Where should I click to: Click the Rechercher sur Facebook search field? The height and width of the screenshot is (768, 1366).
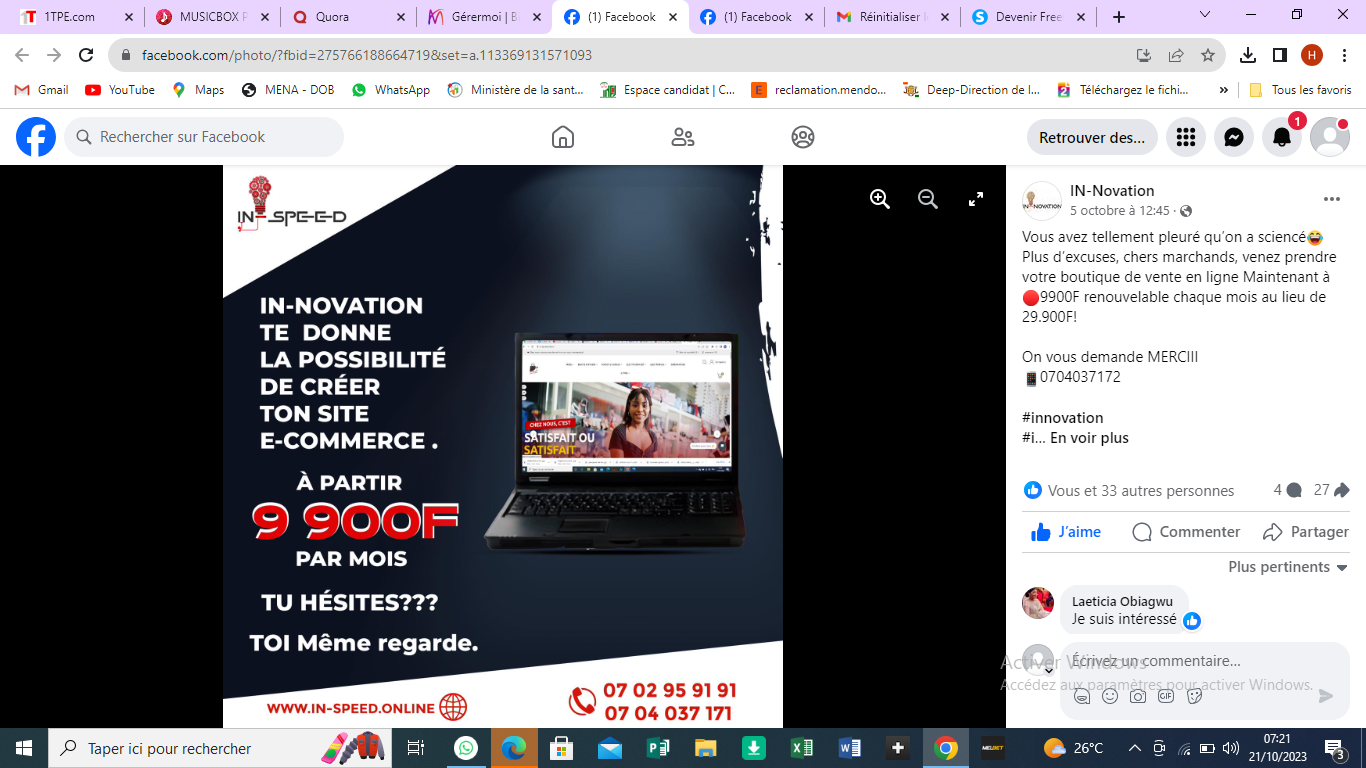205,137
